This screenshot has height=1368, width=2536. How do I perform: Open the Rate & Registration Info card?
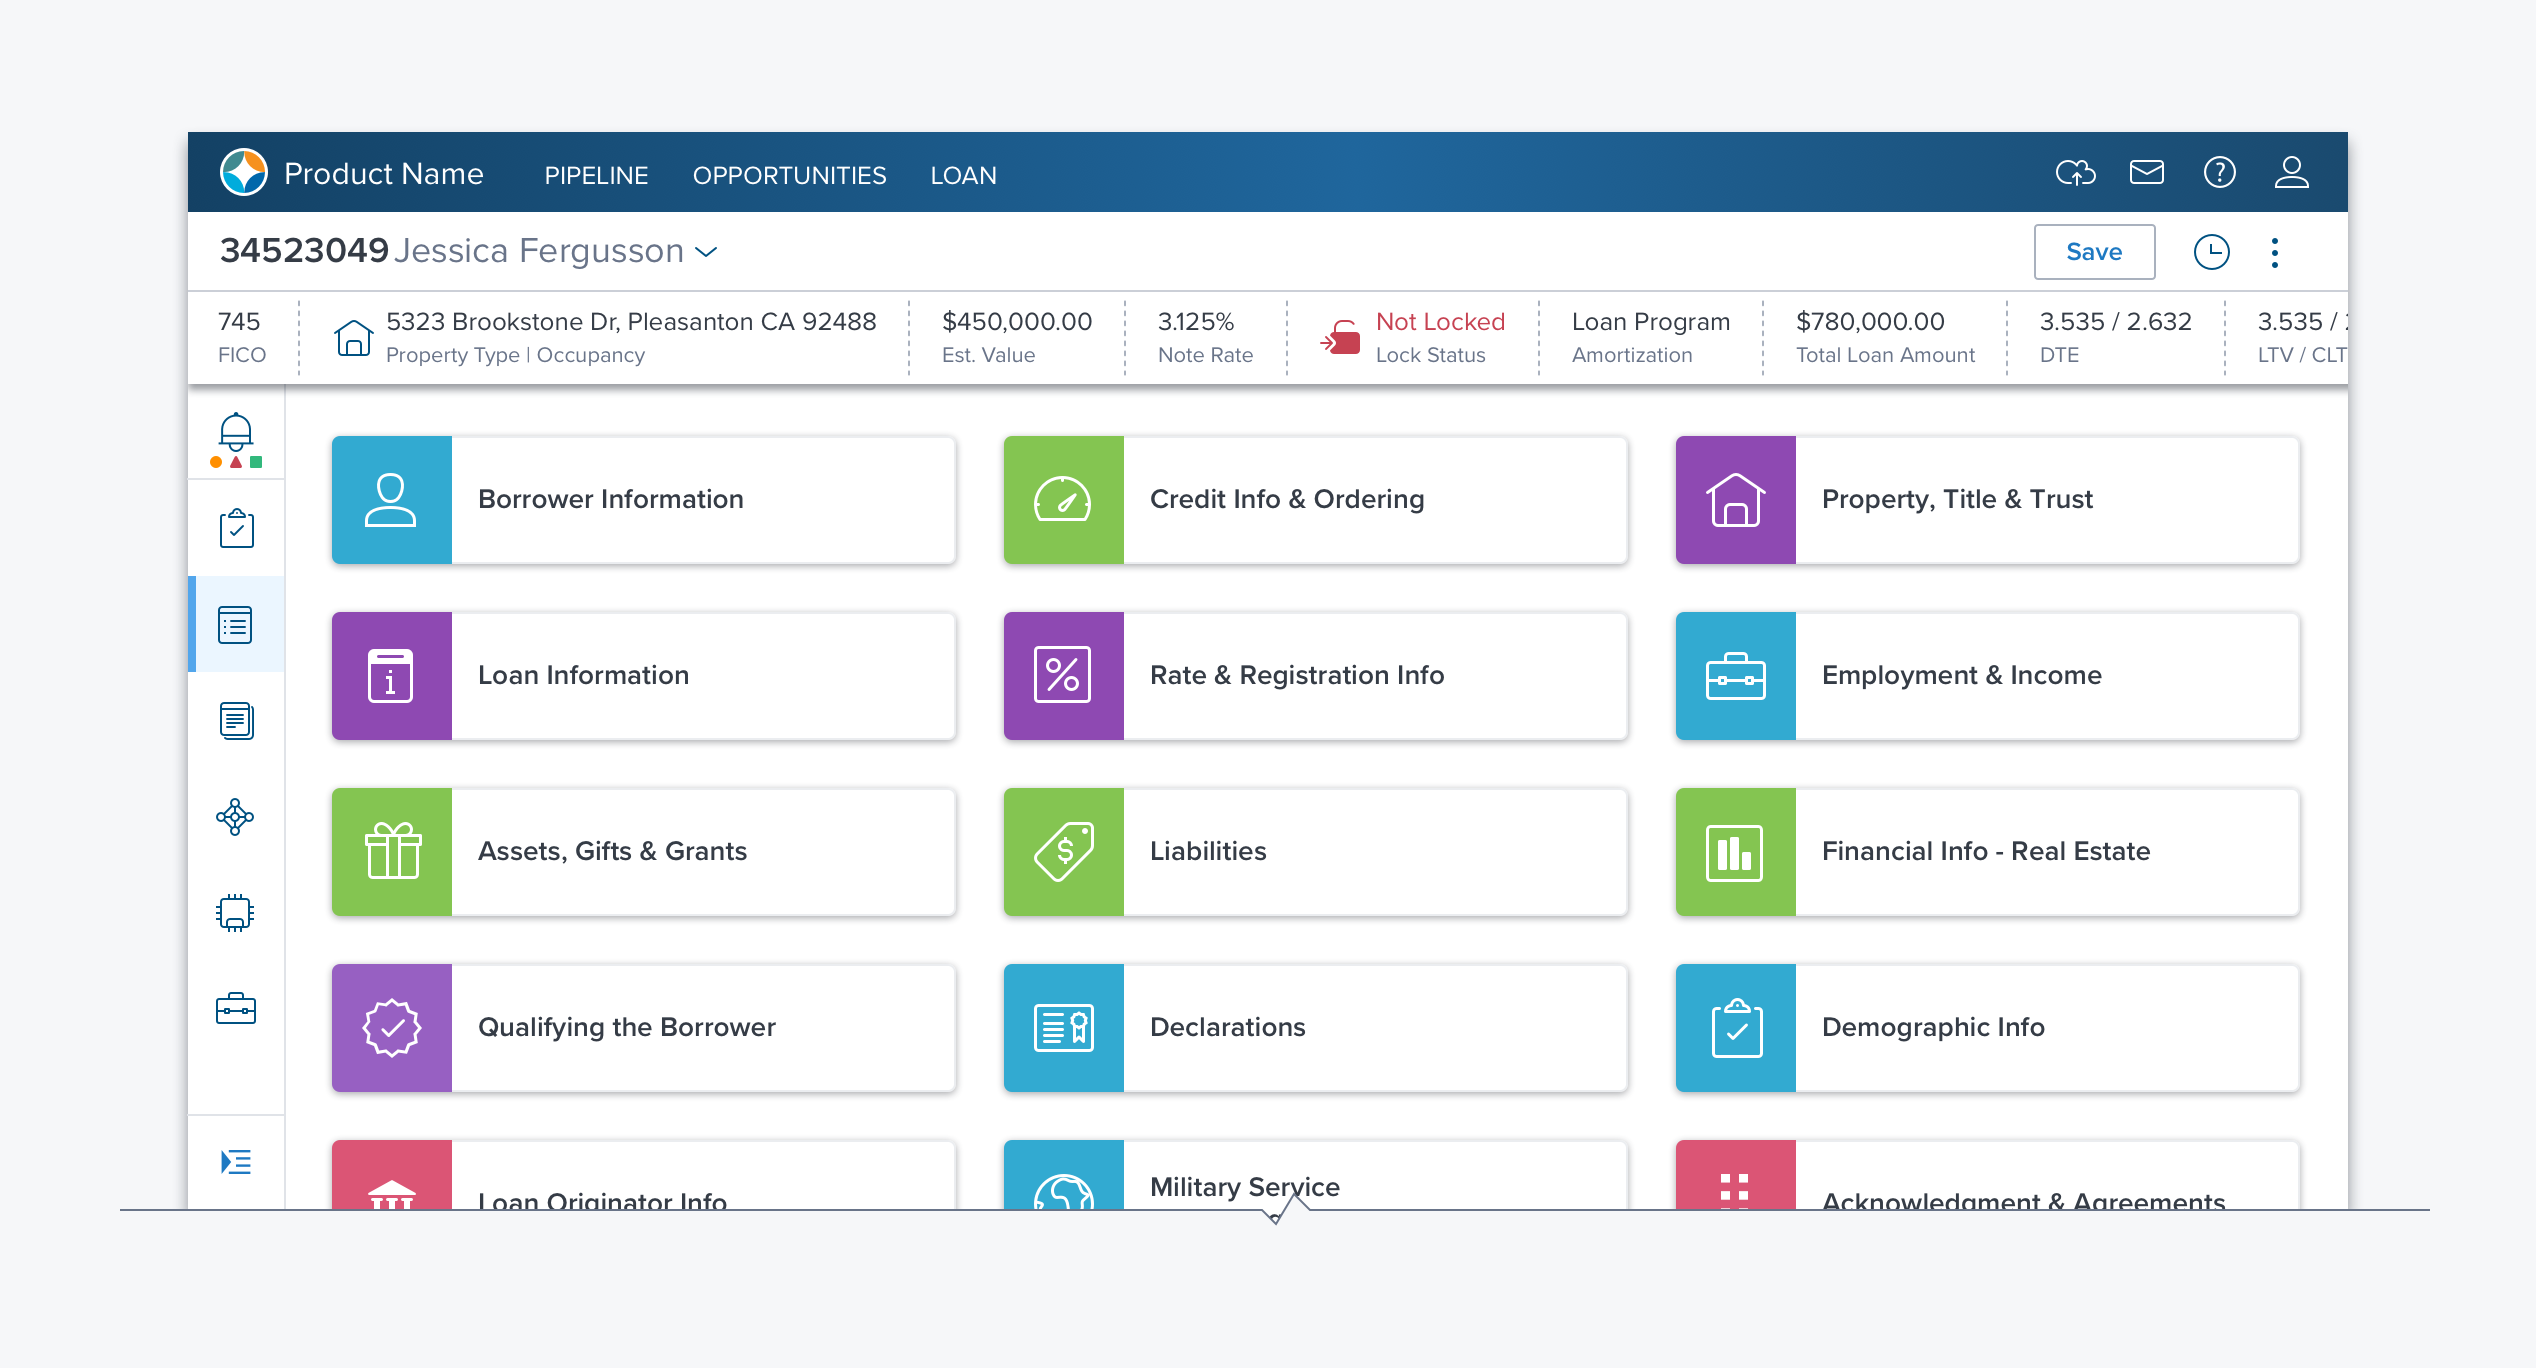pyautogui.click(x=1315, y=675)
